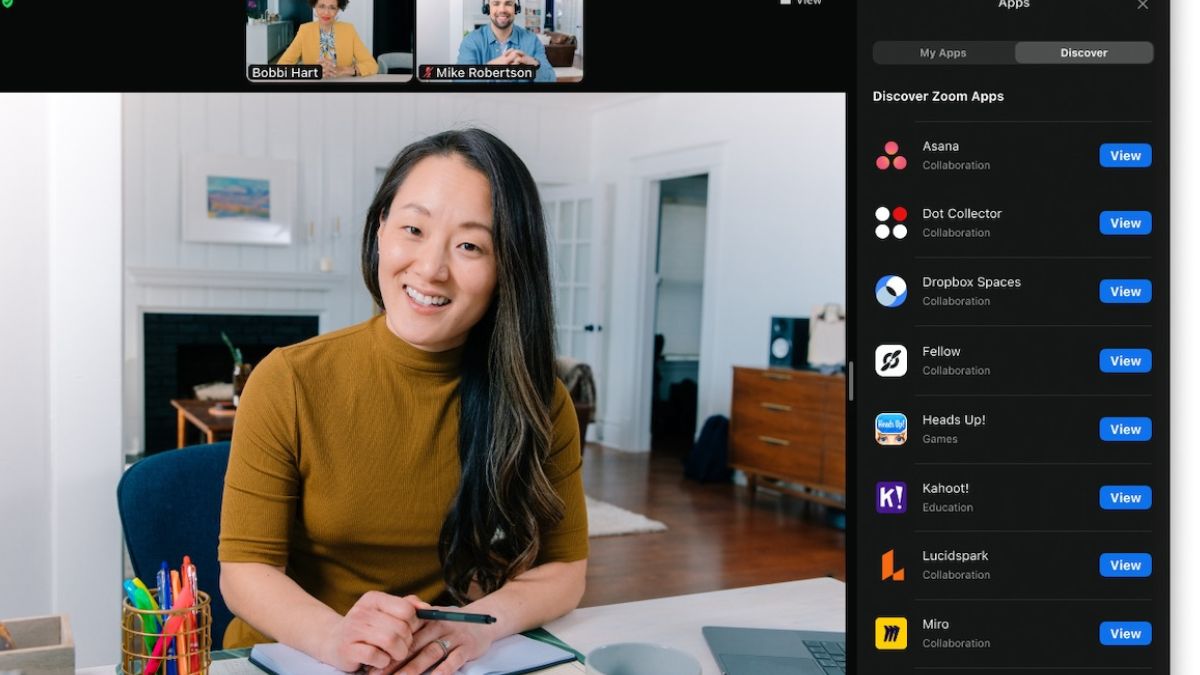
Task: Click the Miro app name
Action: (935, 624)
